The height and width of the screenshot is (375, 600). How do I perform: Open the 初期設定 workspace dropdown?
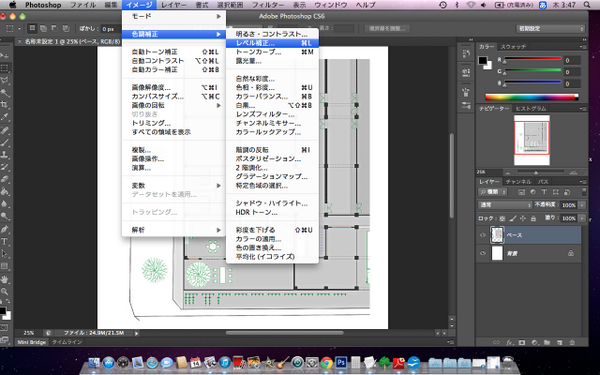coord(551,29)
